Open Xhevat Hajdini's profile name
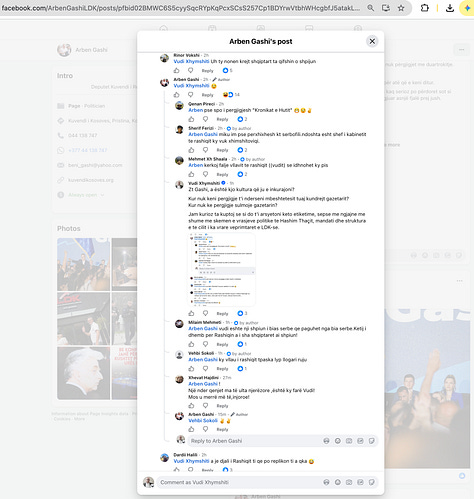Image resolution: width=474 pixels, height=499 pixels. pyautogui.click(x=203, y=378)
